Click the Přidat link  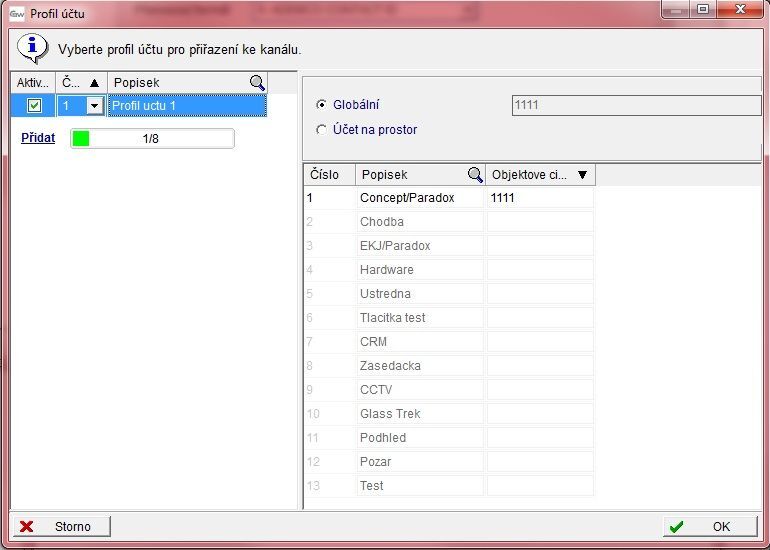(x=38, y=138)
